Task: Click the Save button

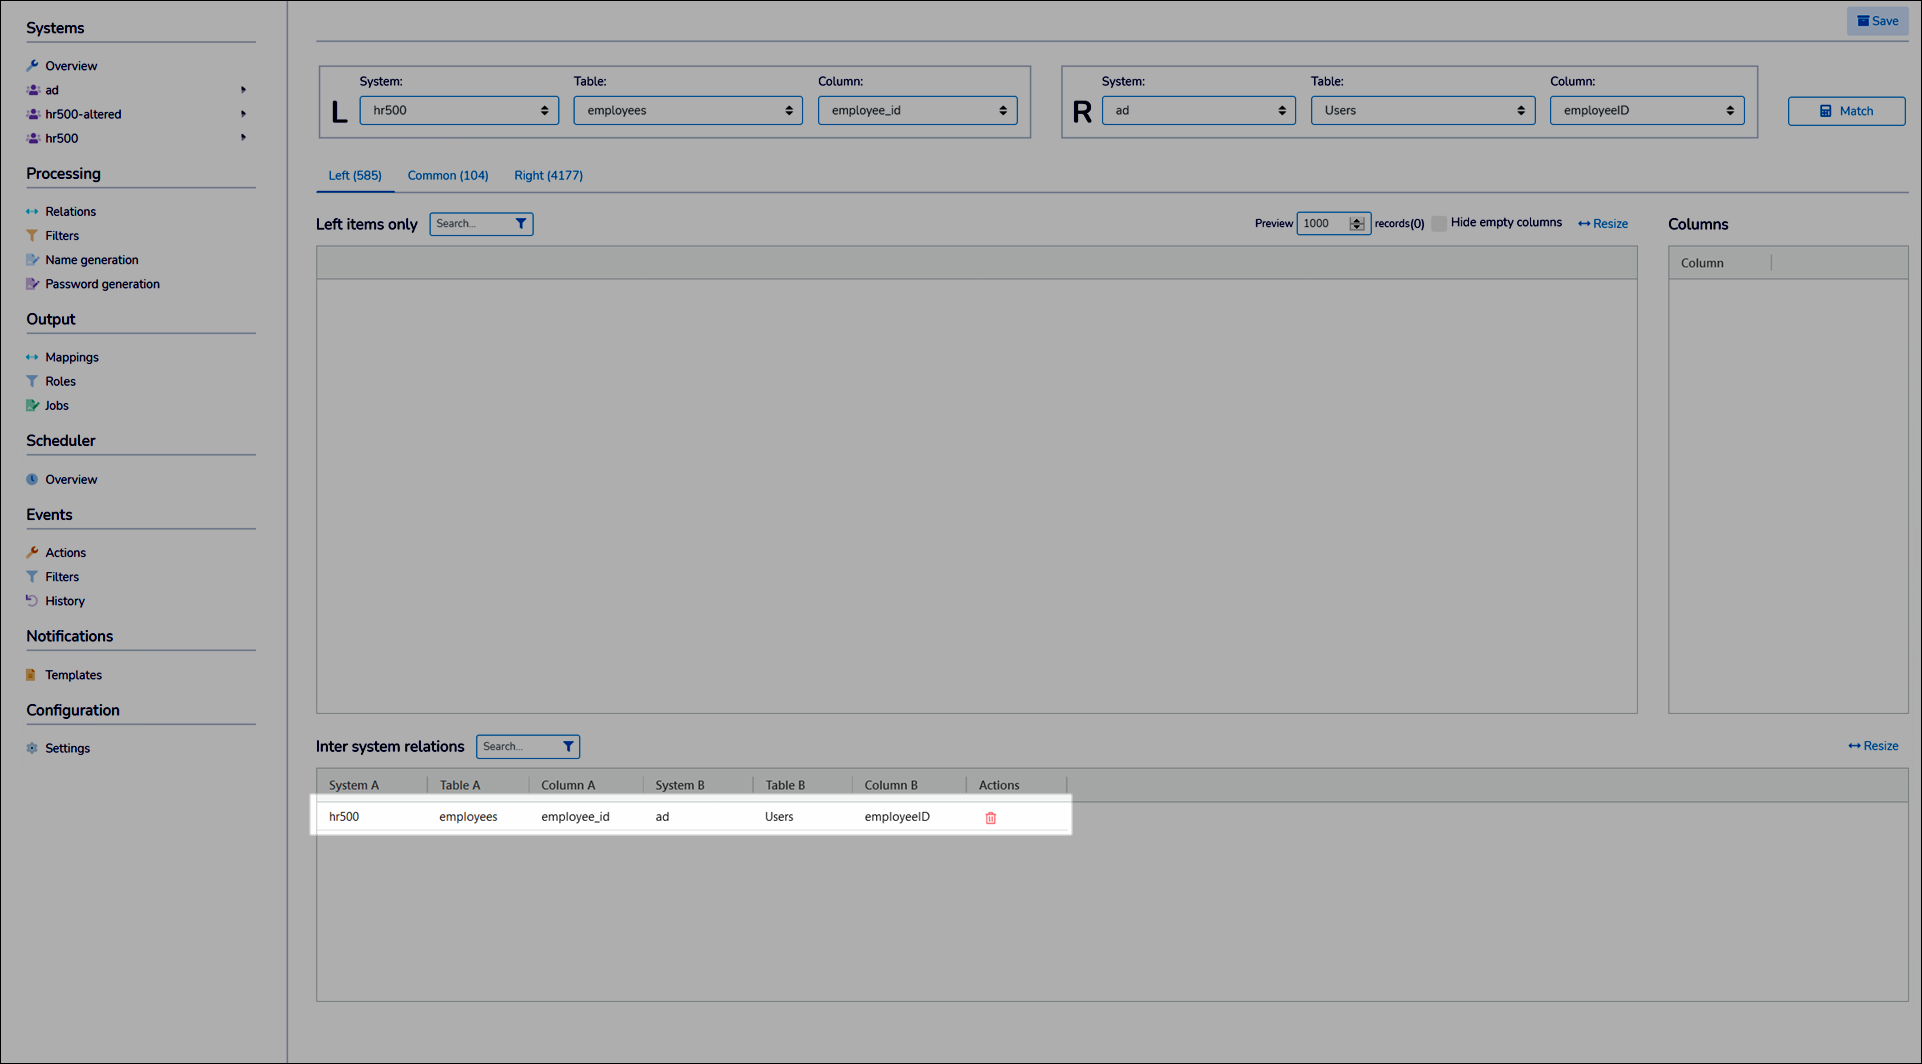Action: [x=1877, y=21]
